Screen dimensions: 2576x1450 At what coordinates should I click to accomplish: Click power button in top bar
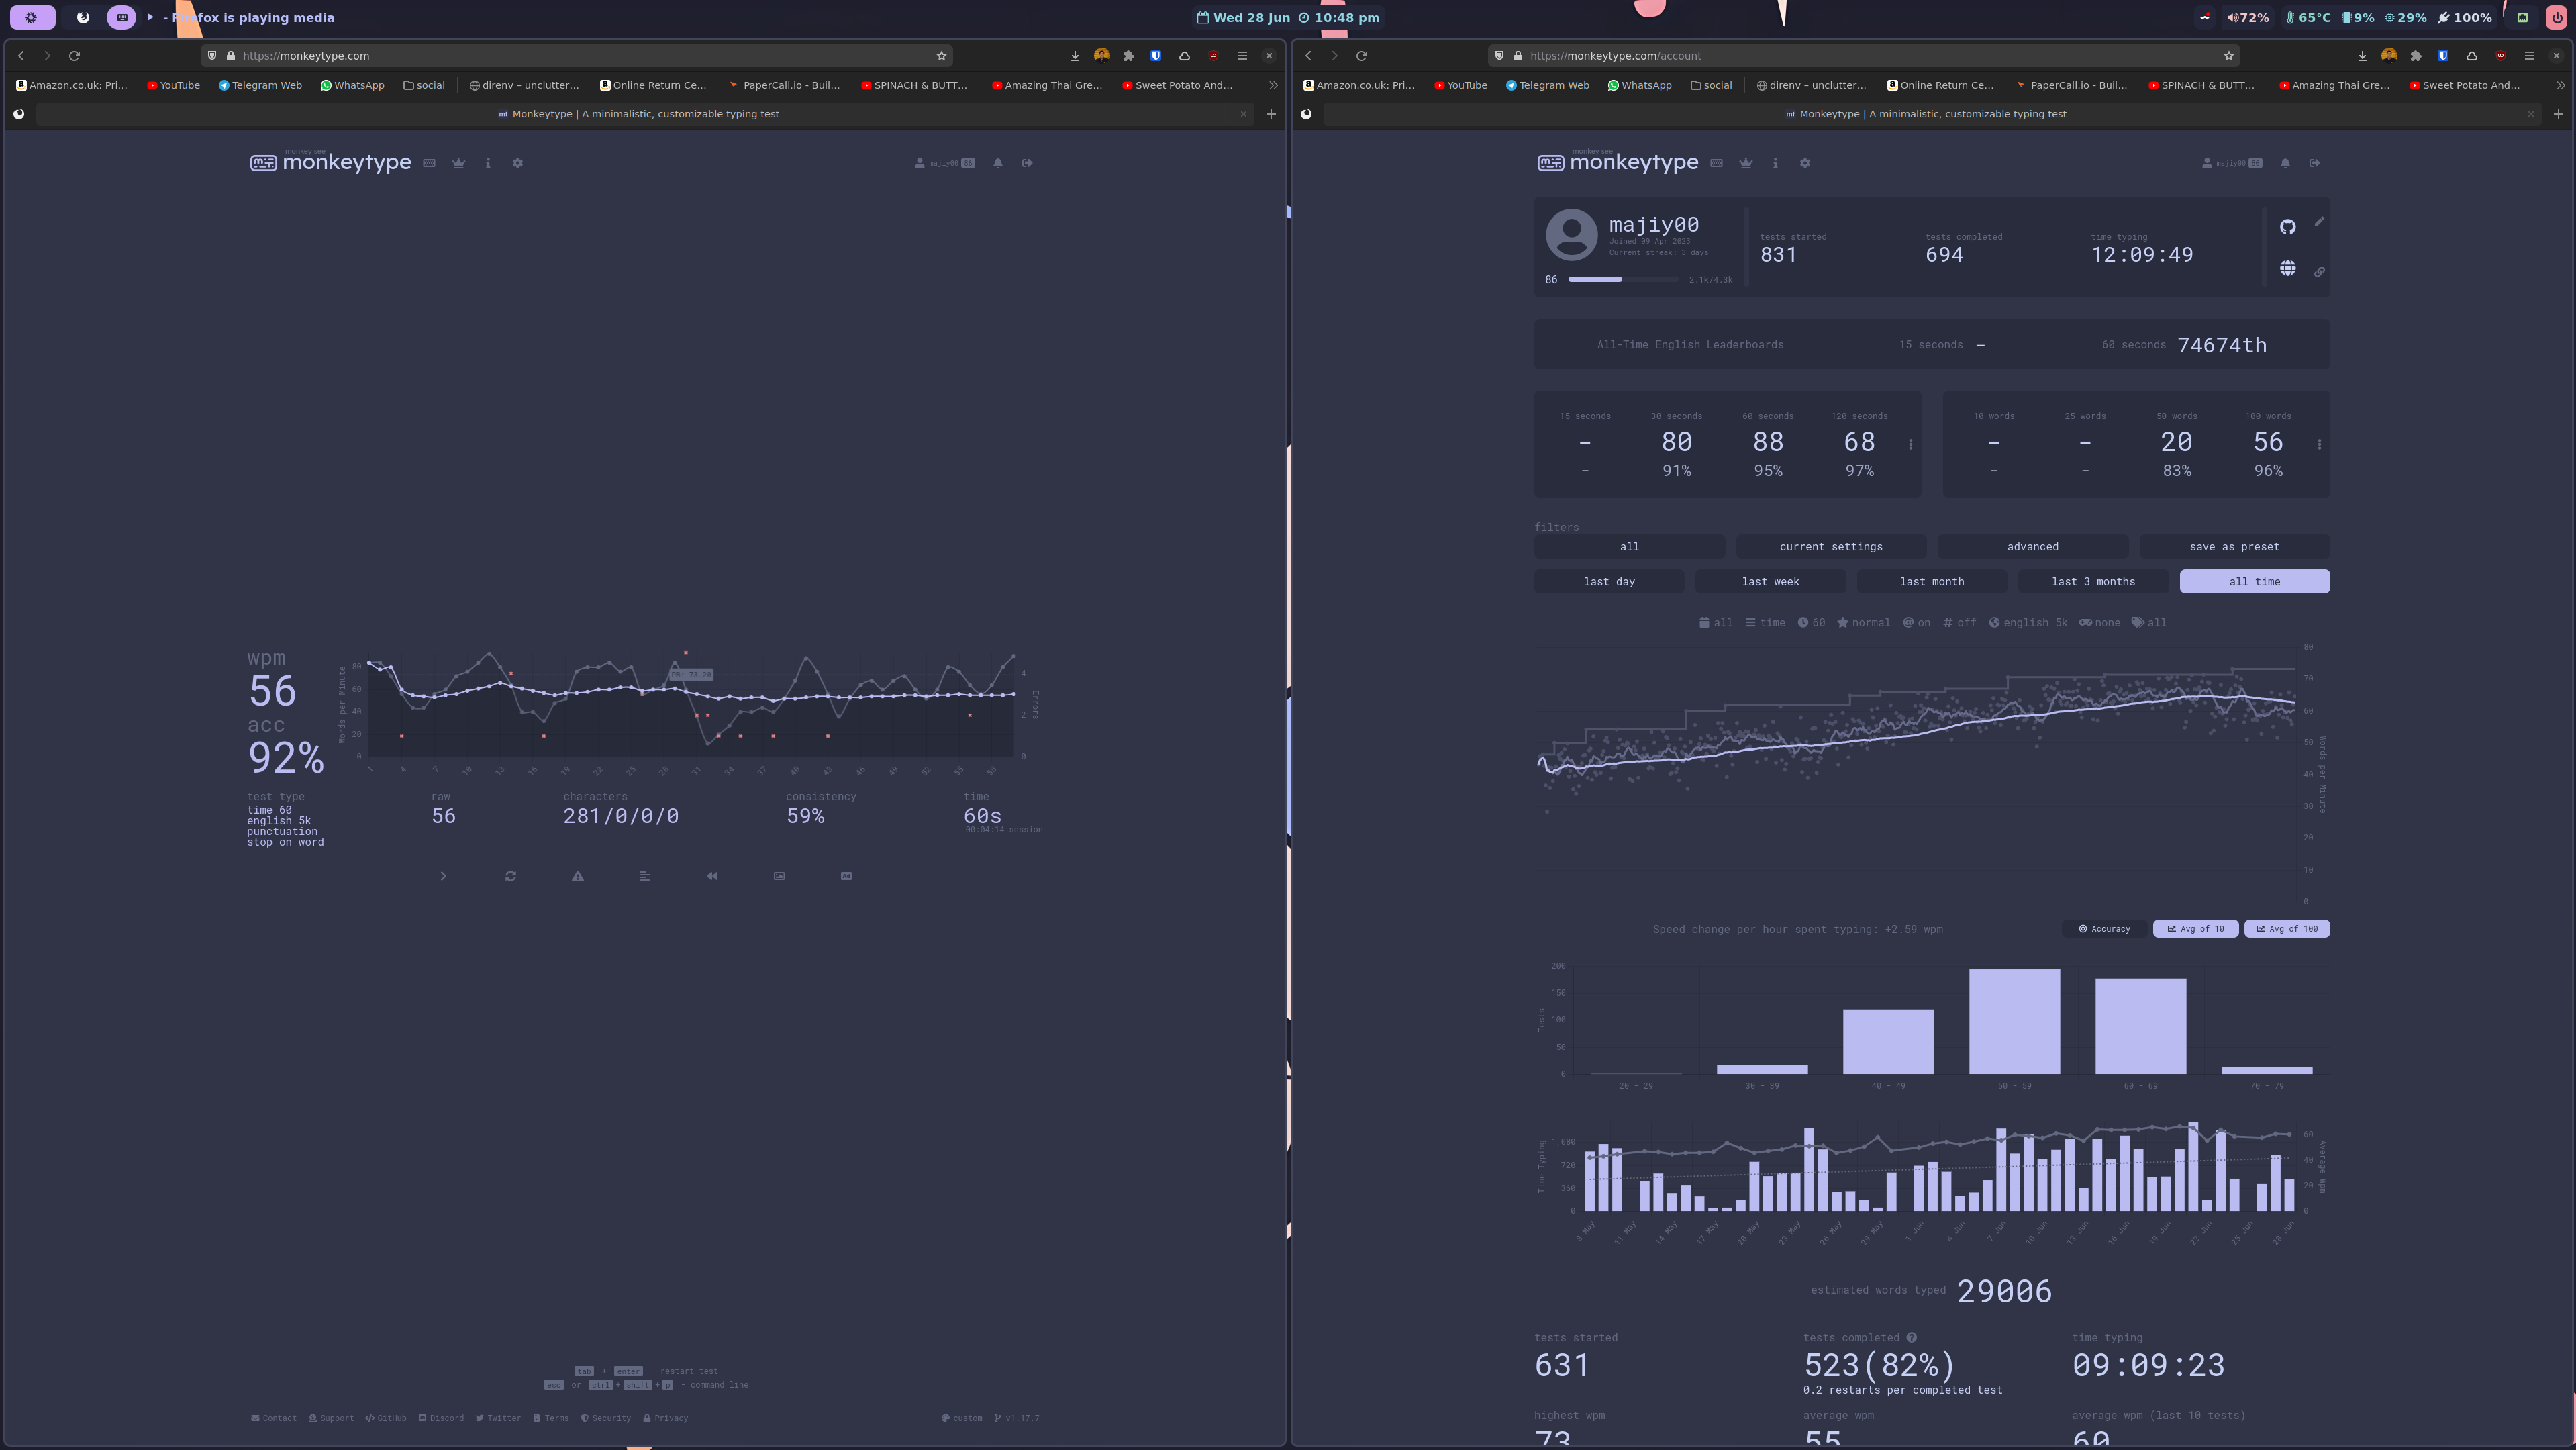pos(2557,17)
